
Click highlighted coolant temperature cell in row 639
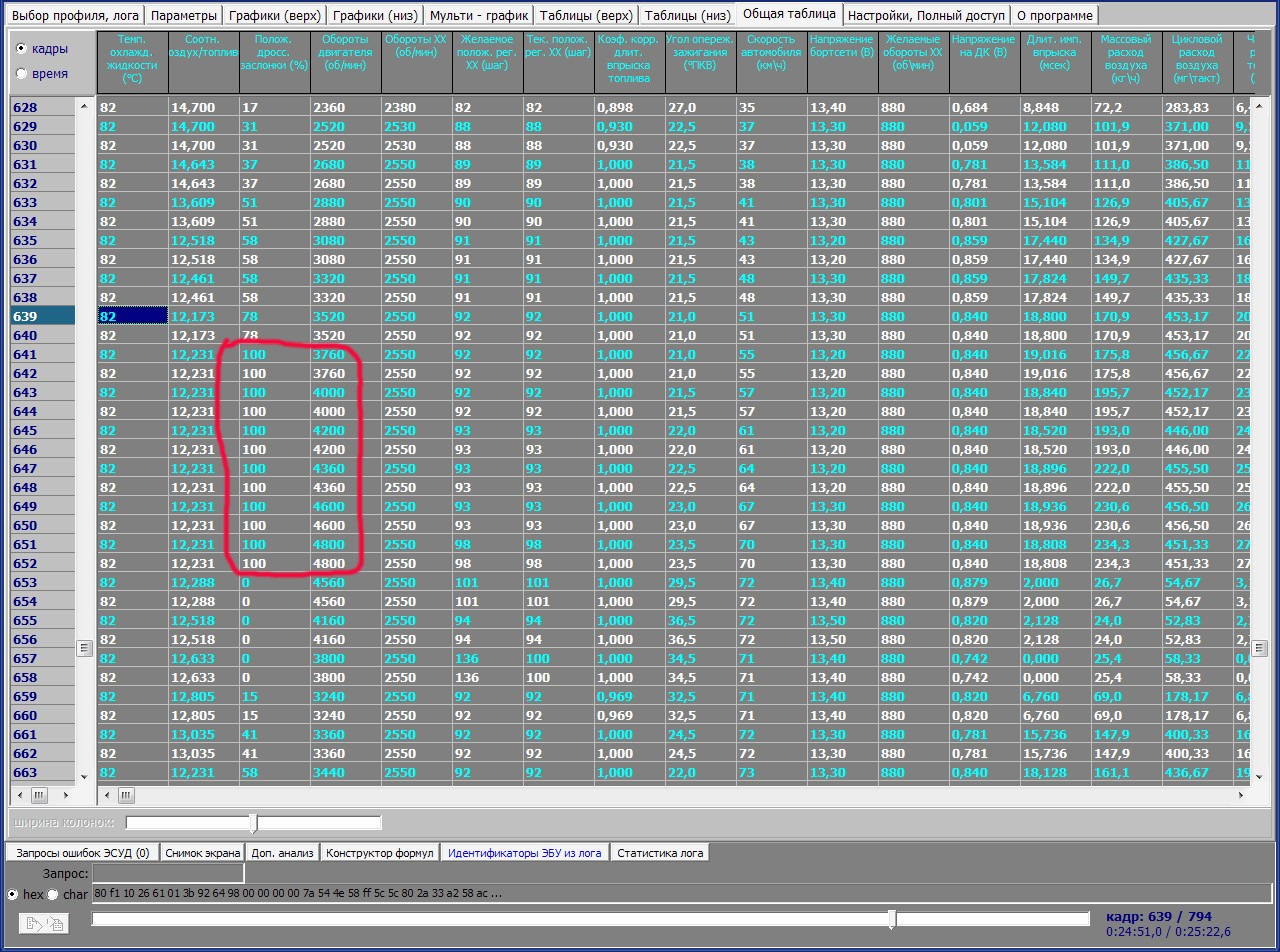pyautogui.click(x=132, y=316)
